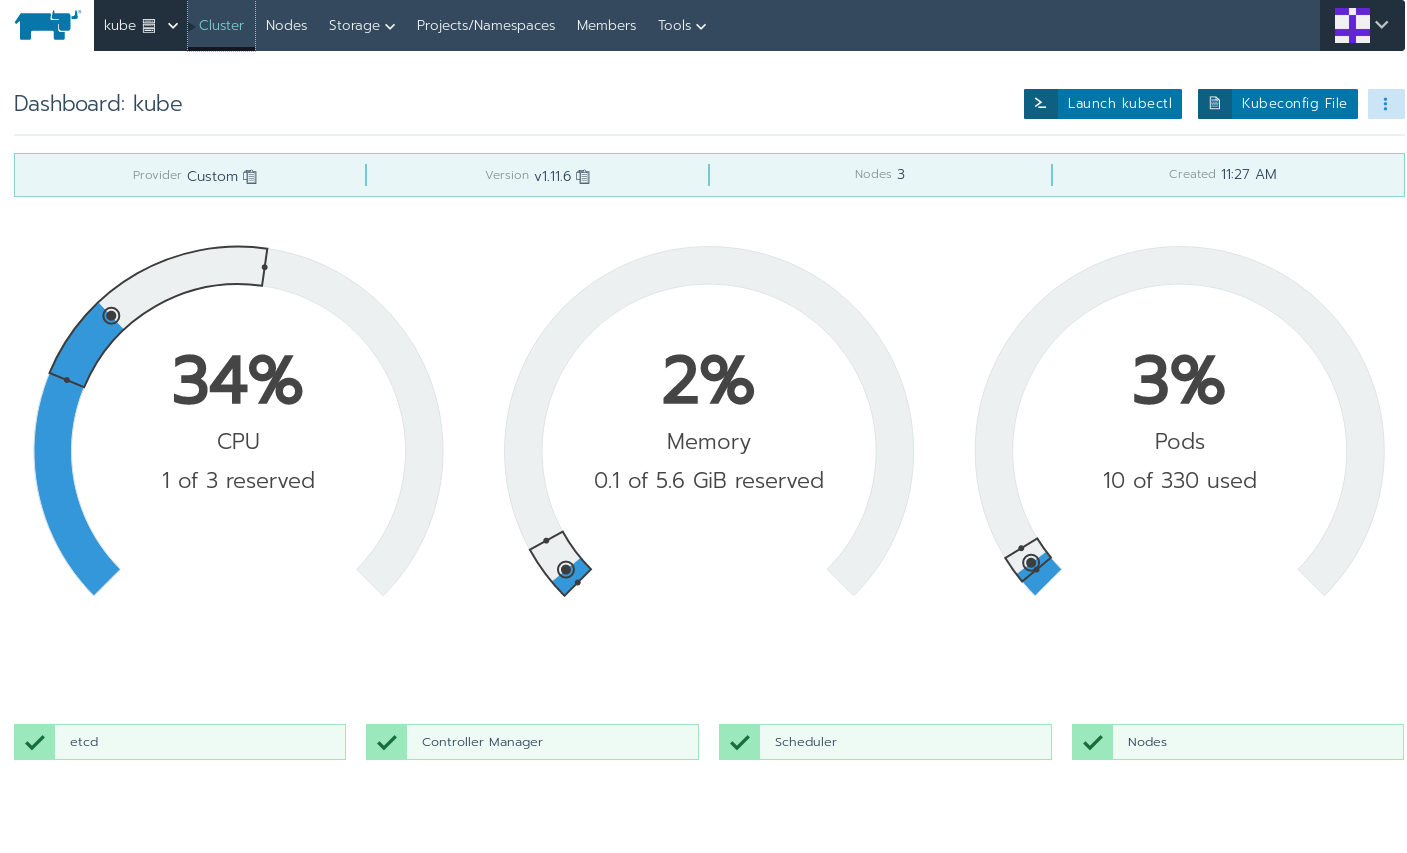The height and width of the screenshot is (853, 1407).
Task: Click the terminal prompt icon on Launch kubectl
Action: click(x=1040, y=104)
